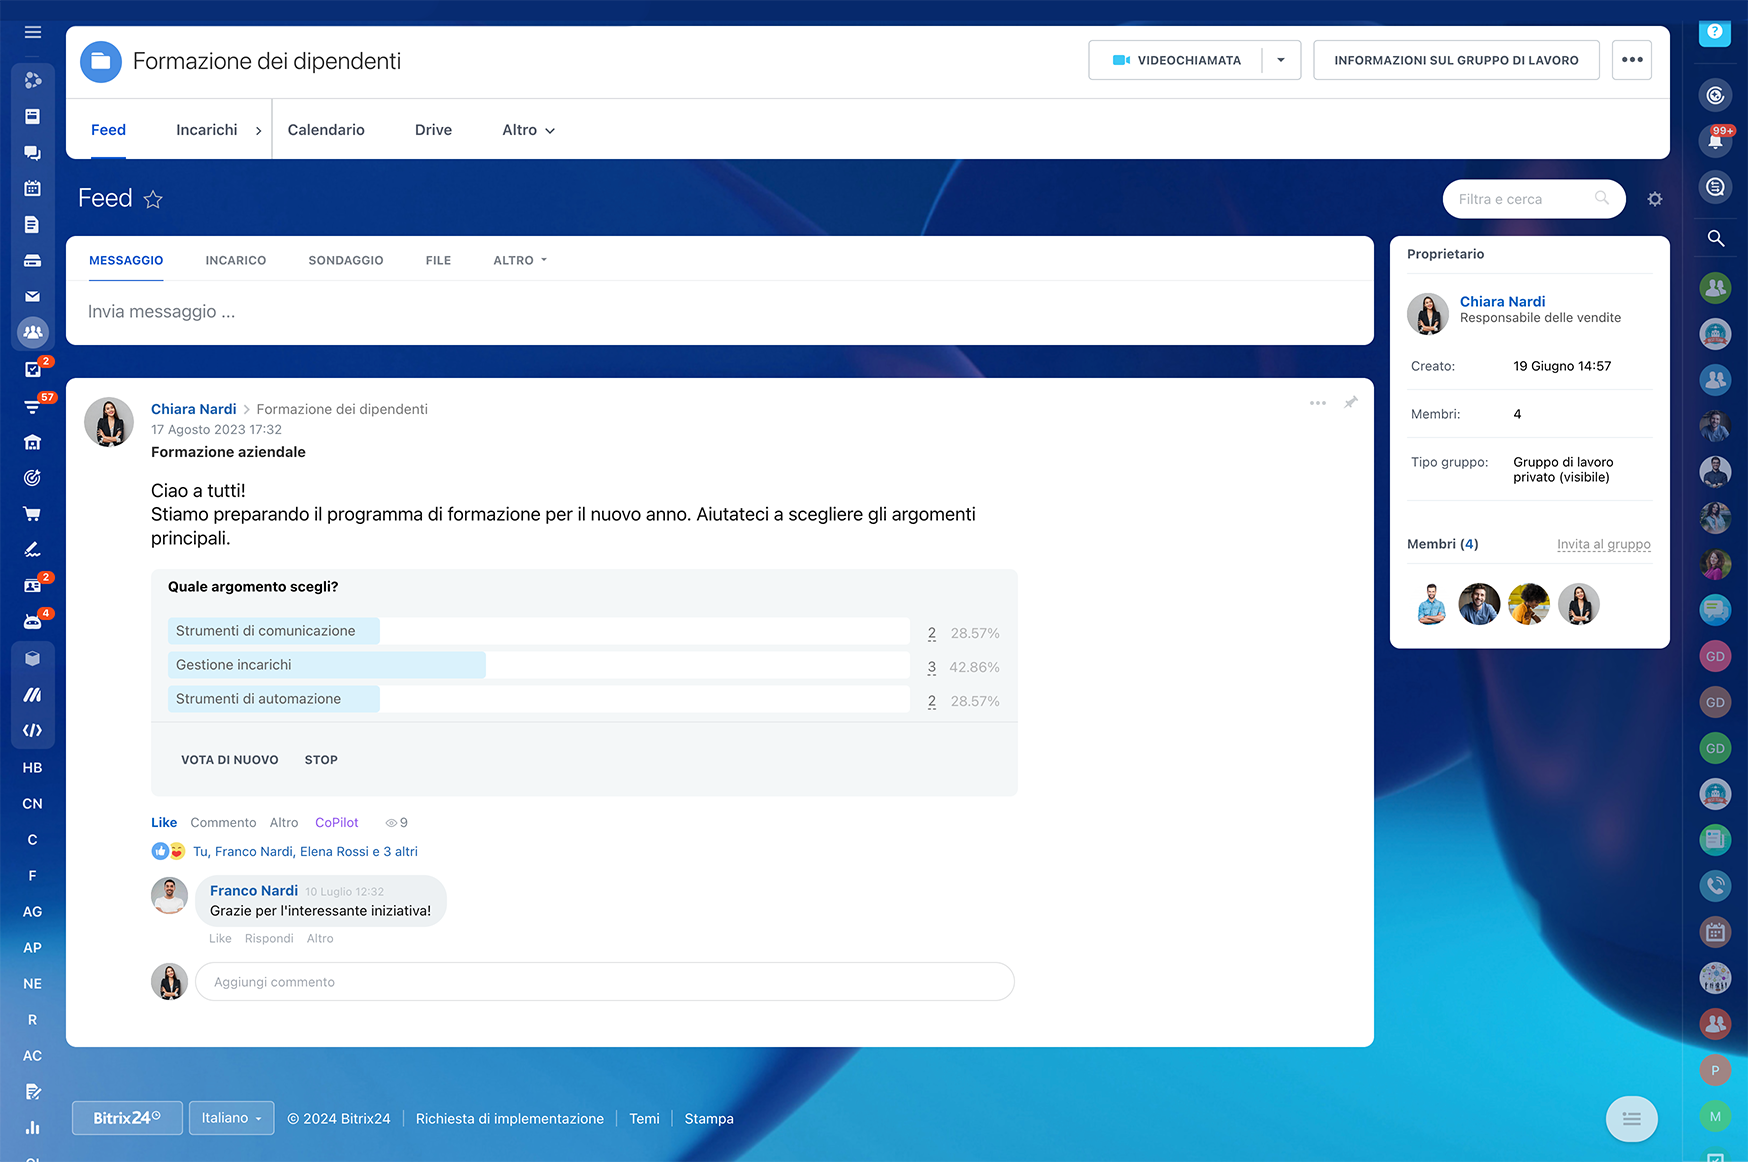Open the help question mark icon

tap(1715, 32)
